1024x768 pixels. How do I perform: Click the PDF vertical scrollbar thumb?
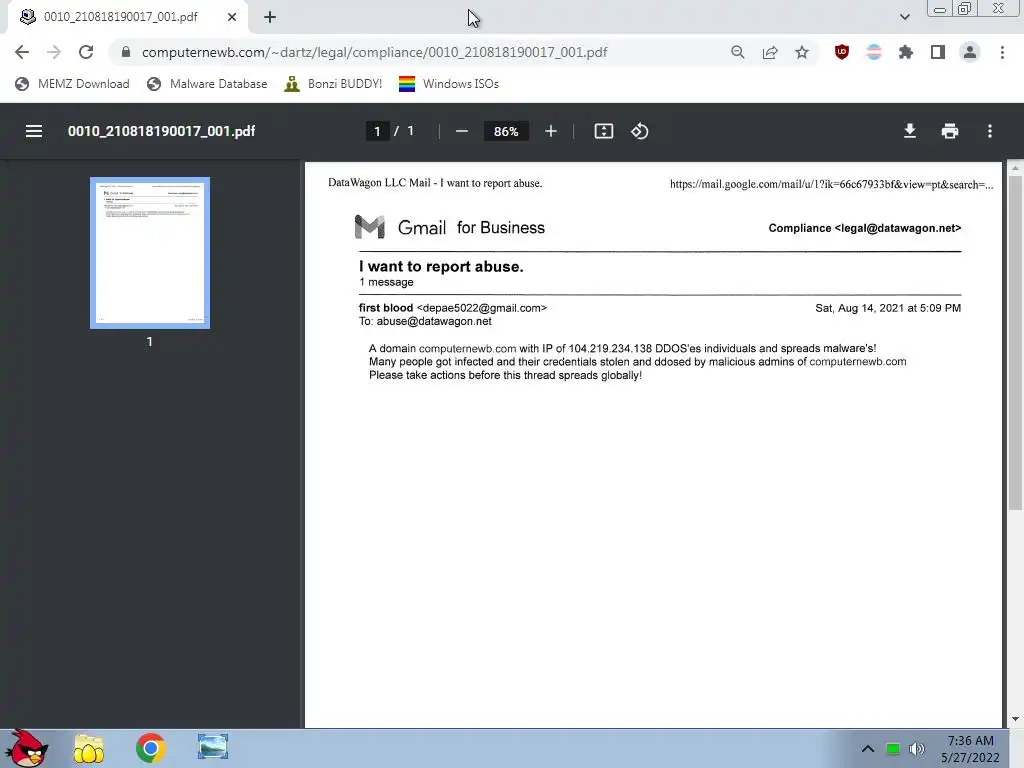(x=1016, y=344)
